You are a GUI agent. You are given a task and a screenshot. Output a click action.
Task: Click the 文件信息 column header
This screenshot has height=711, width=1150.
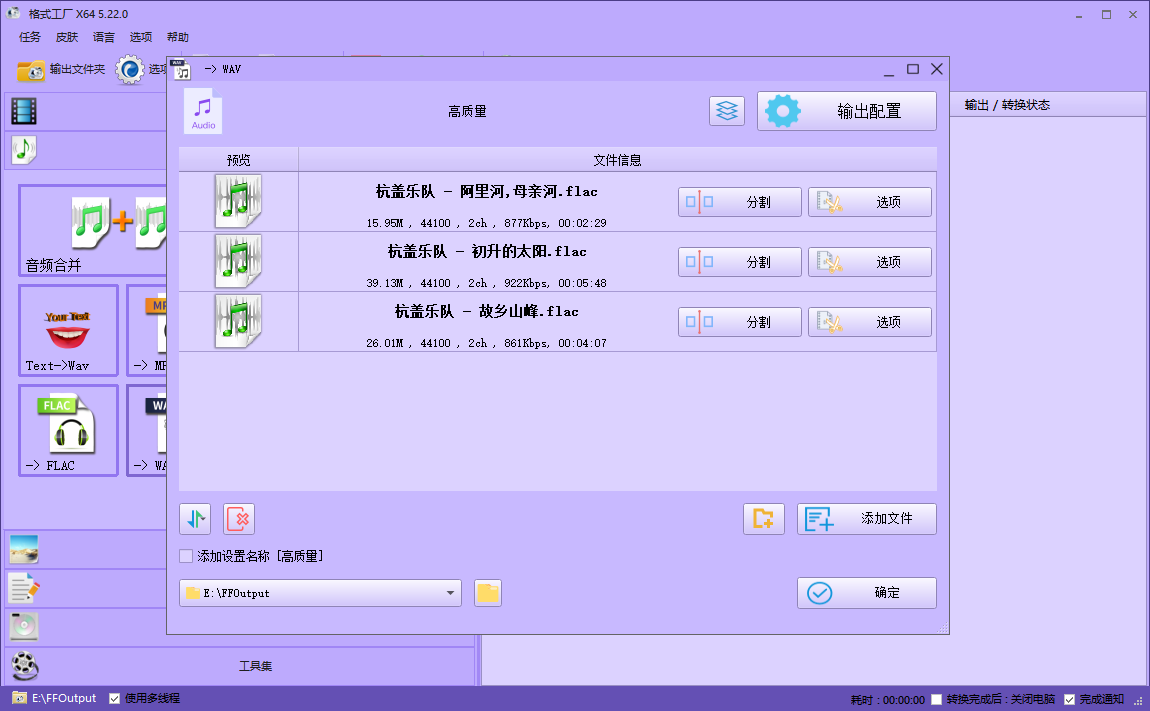pyautogui.click(x=618, y=160)
